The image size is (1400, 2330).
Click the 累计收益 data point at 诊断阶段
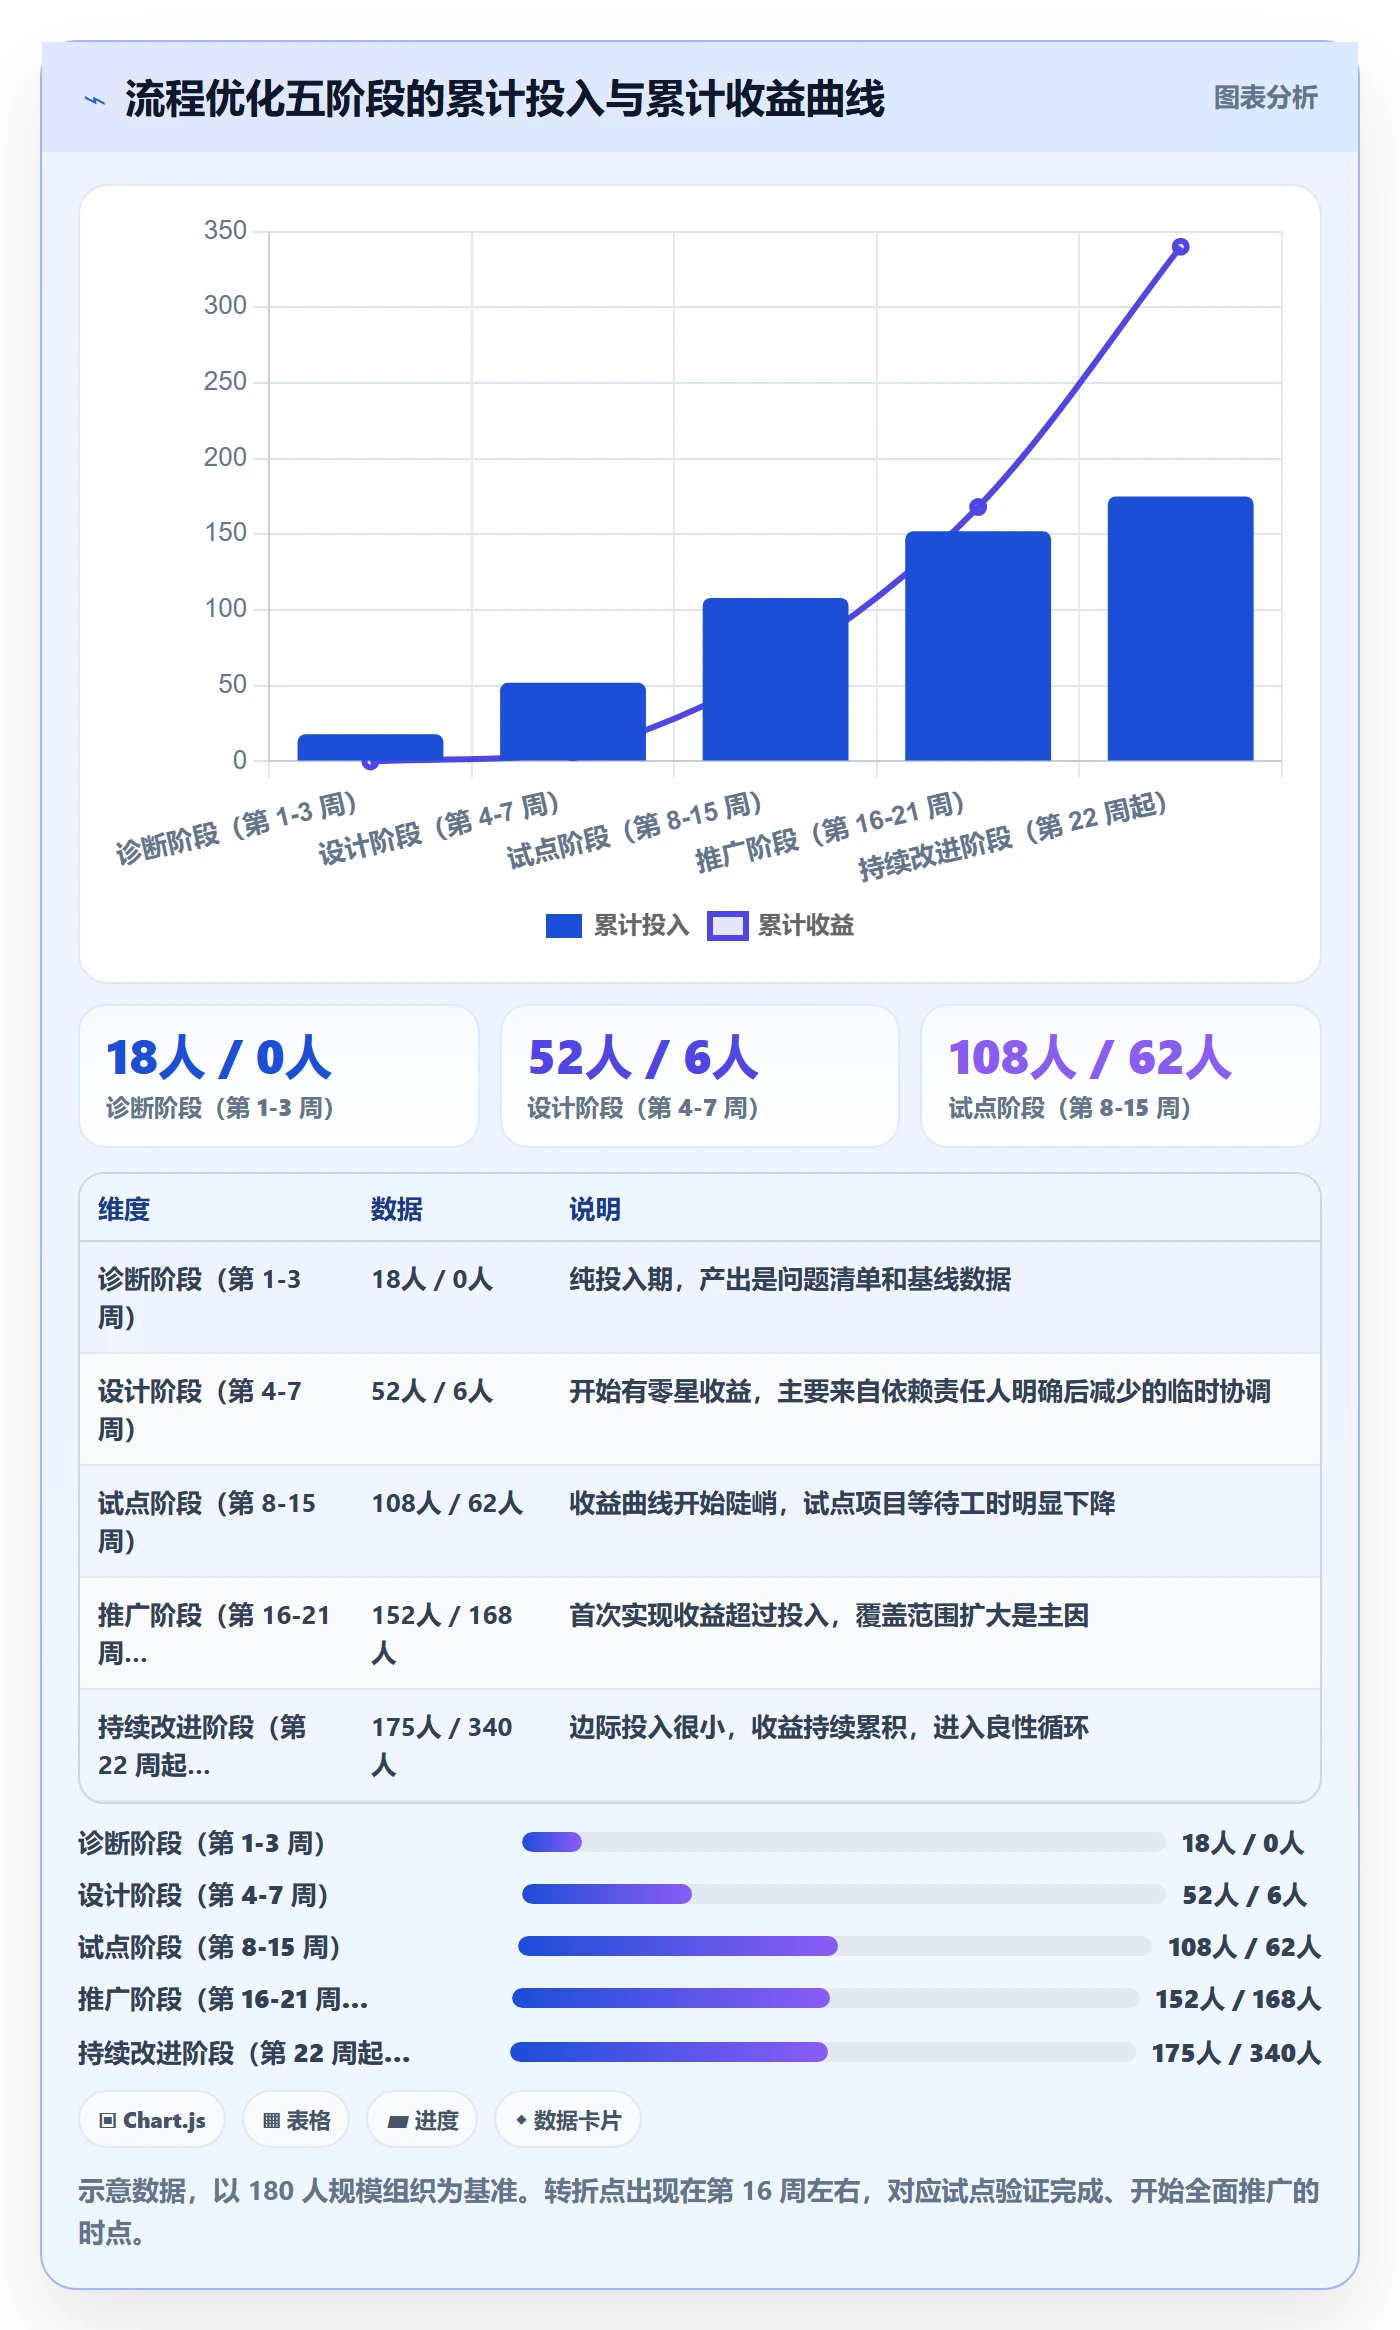point(370,762)
